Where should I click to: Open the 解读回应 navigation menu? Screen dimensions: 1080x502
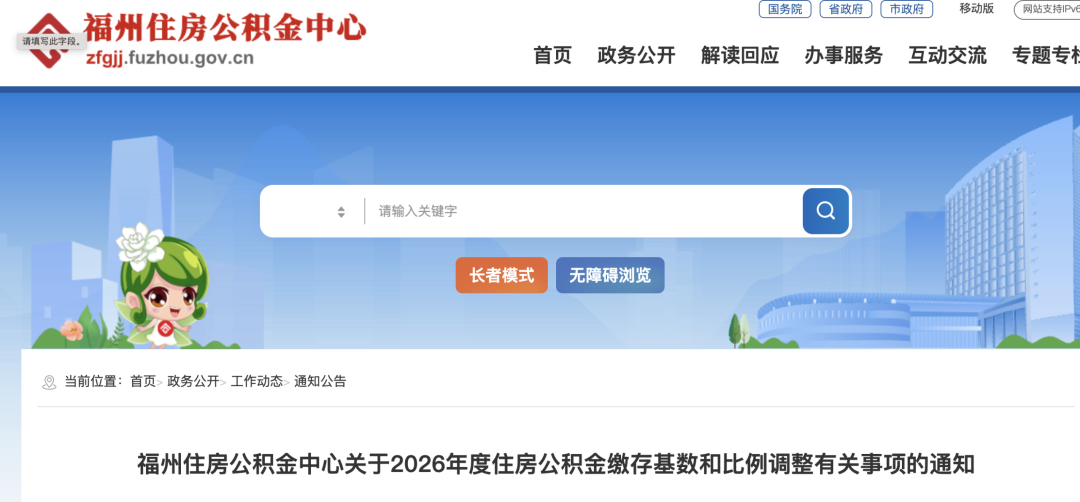tap(740, 55)
